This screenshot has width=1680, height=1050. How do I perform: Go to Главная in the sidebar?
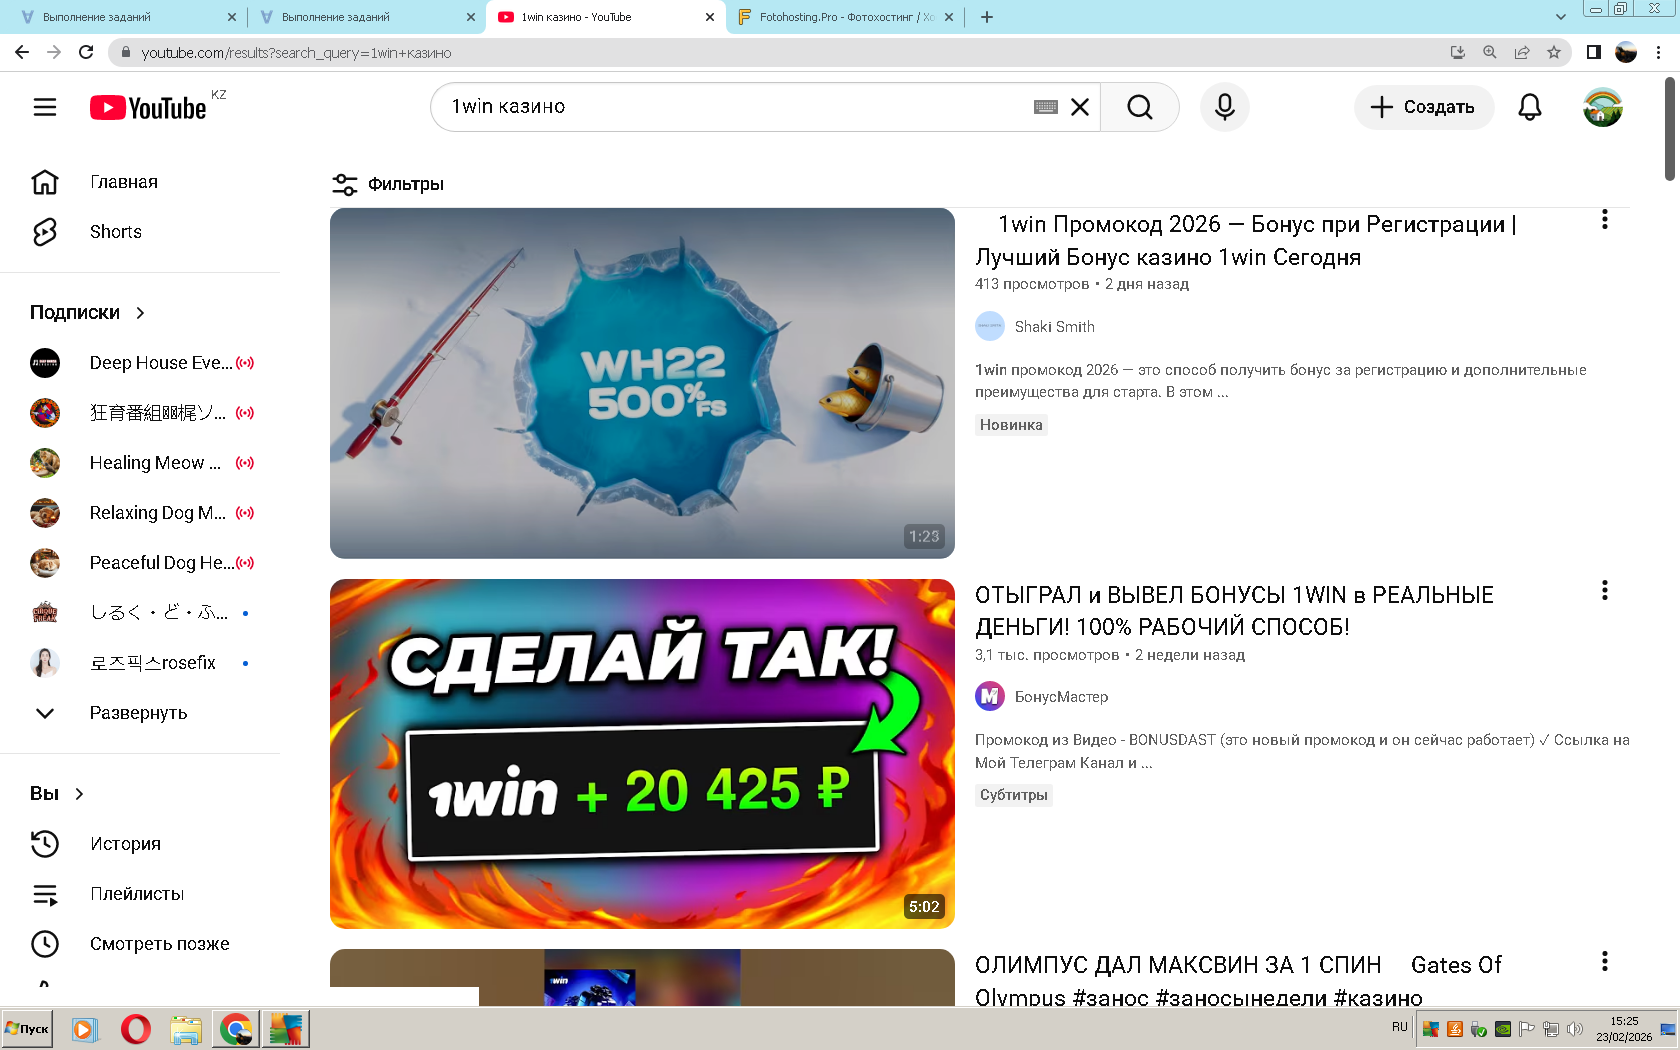point(124,182)
